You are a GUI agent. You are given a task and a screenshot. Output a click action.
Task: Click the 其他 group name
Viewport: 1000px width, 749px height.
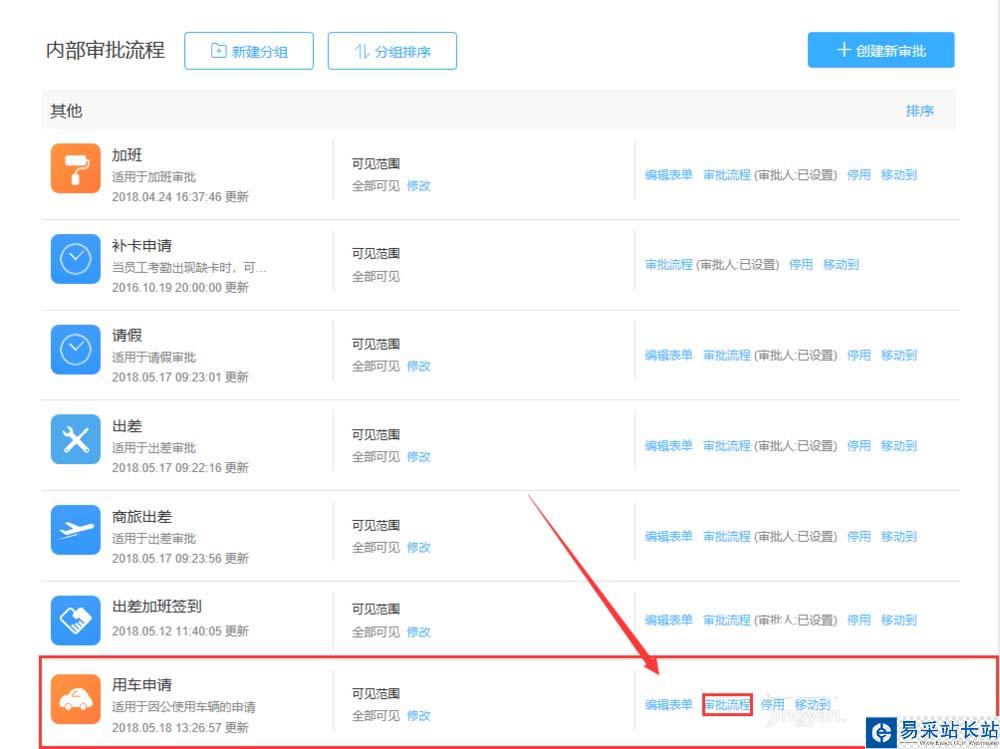(x=66, y=111)
